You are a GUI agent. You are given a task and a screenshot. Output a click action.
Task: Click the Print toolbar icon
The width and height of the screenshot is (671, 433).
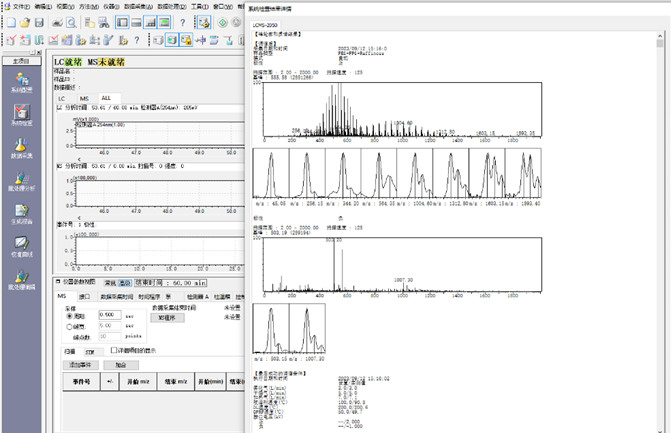[57, 22]
